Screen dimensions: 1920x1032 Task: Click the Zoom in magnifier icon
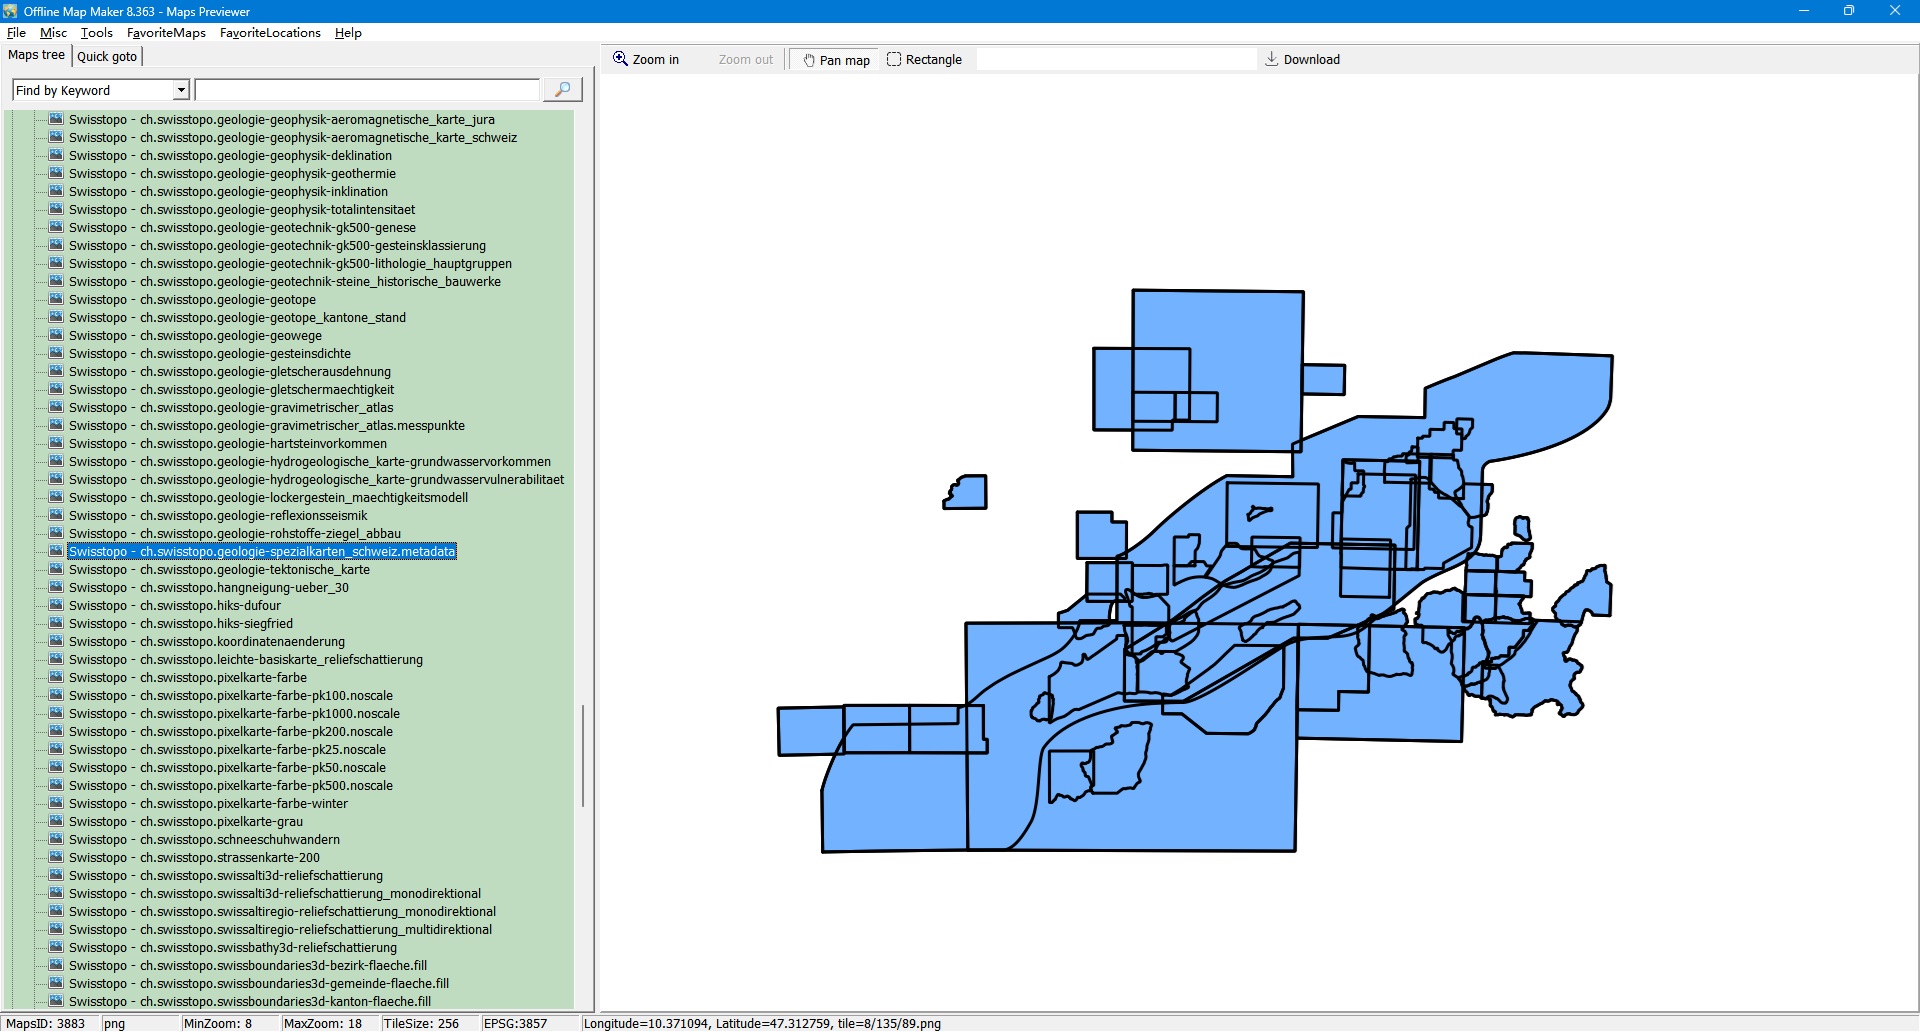620,59
